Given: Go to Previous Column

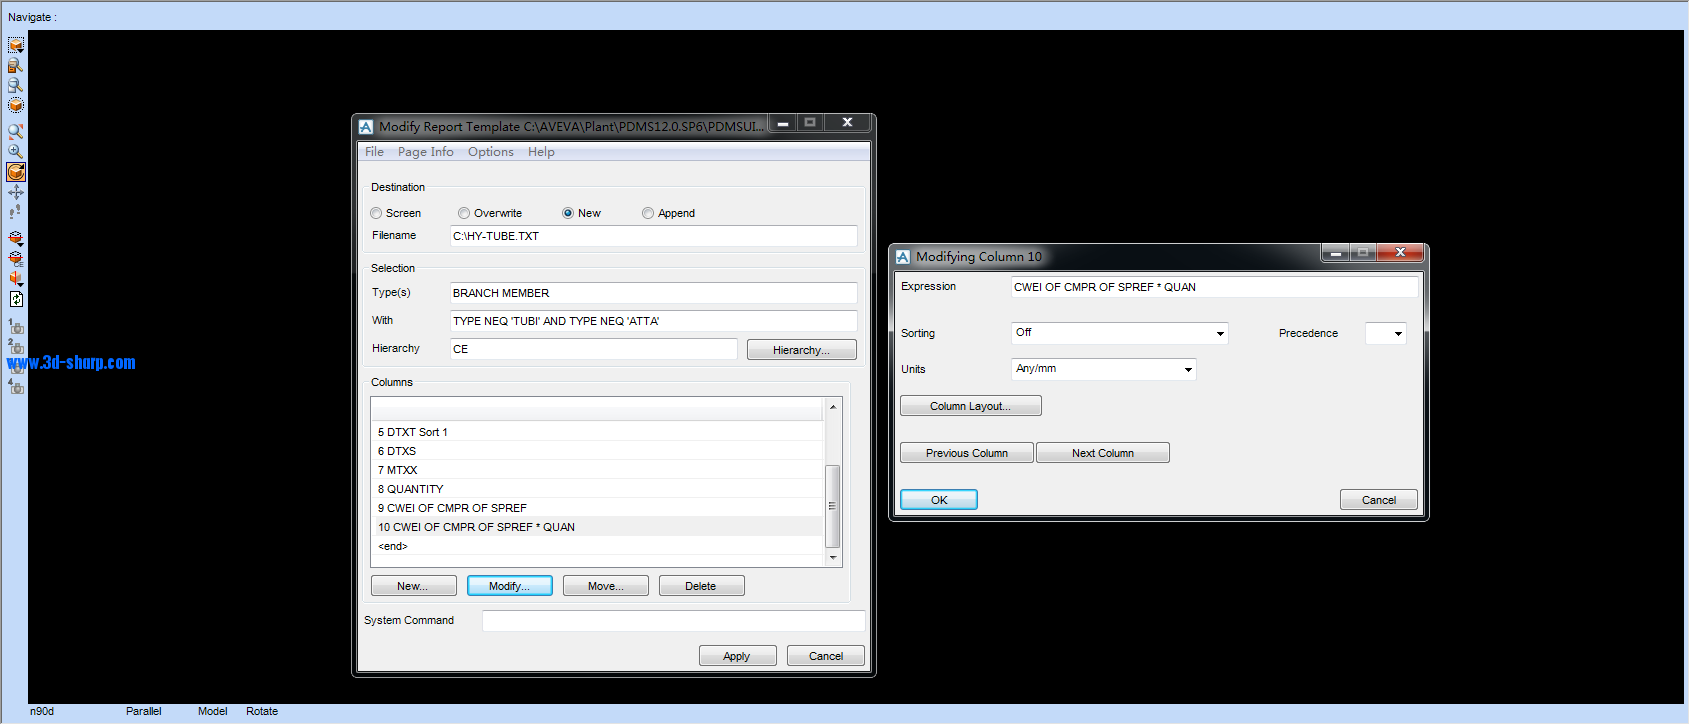Looking at the screenshot, I should (x=967, y=453).
